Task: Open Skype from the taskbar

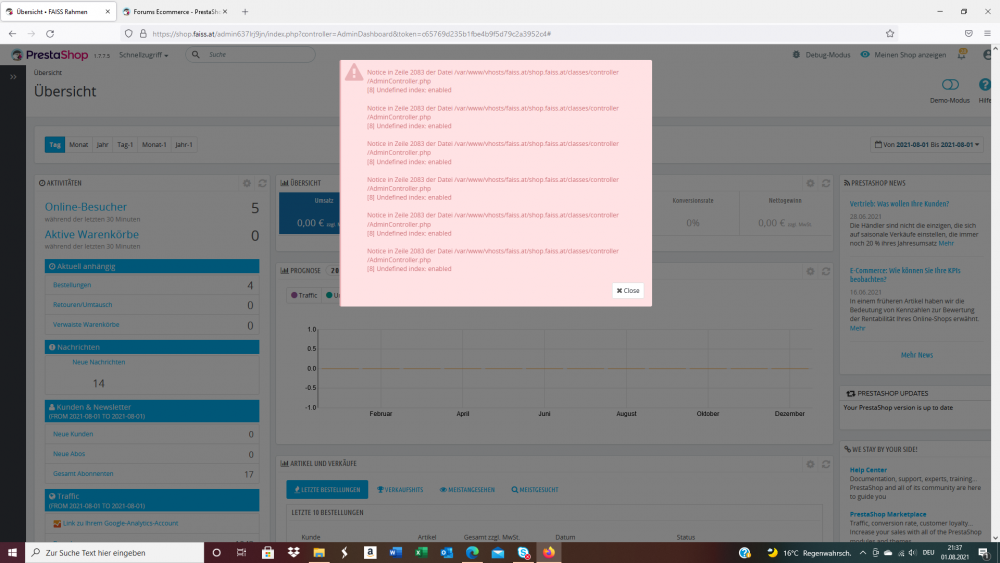Action: 524,553
